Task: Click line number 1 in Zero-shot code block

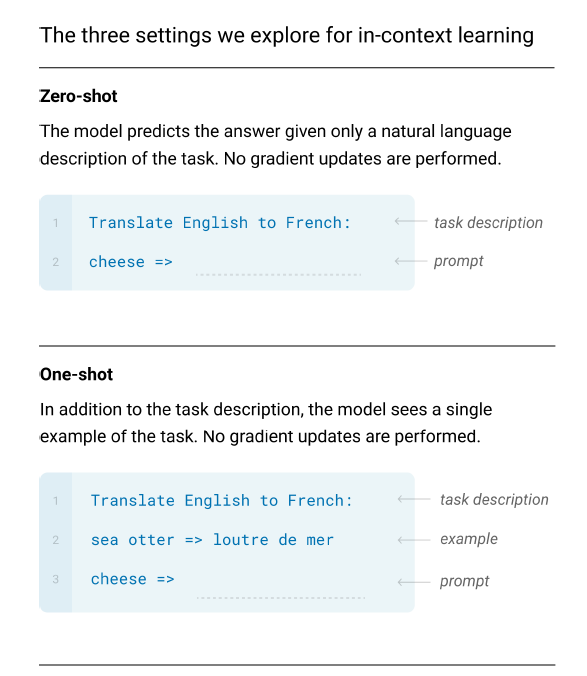Action: click(x=56, y=223)
